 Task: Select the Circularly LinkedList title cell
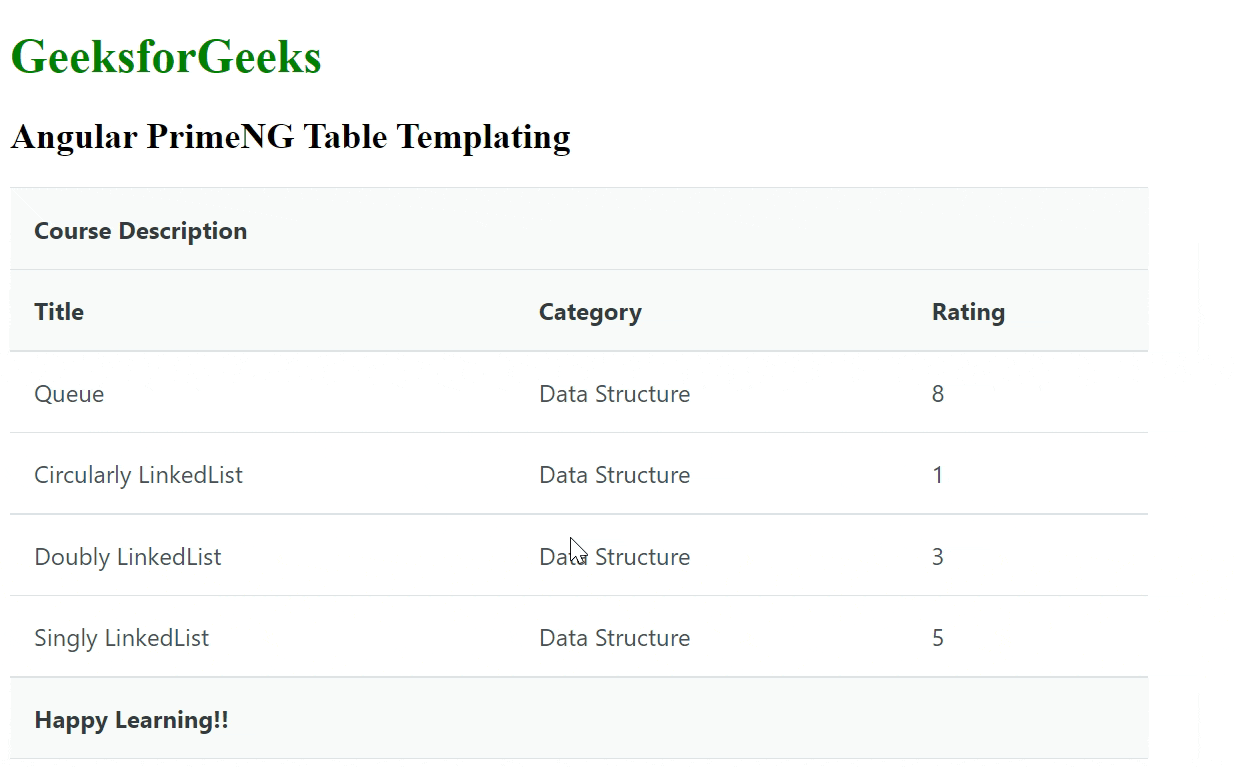[x=138, y=475]
